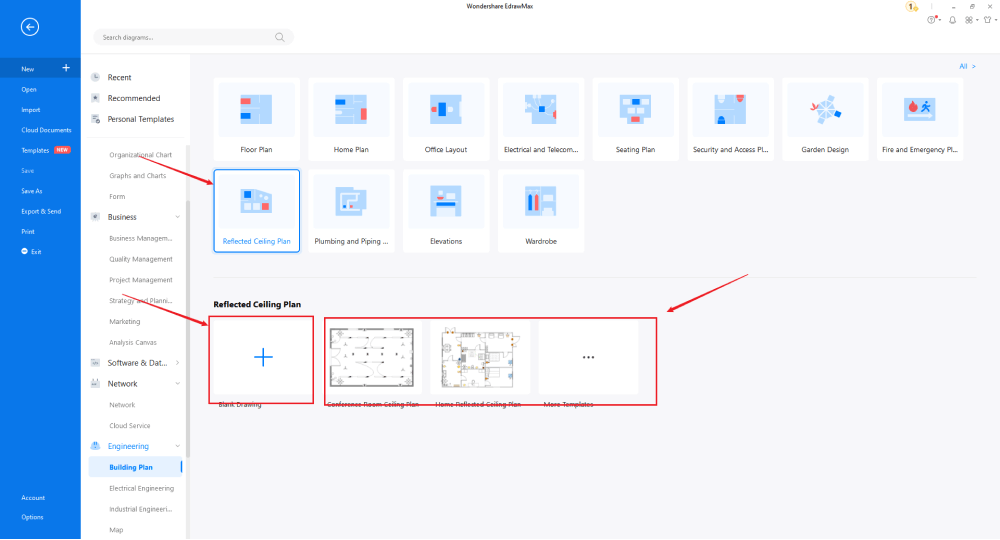The height and width of the screenshot is (540, 1000).
Task: Click the gold account badge icon
Action: click(x=911, y=6)
